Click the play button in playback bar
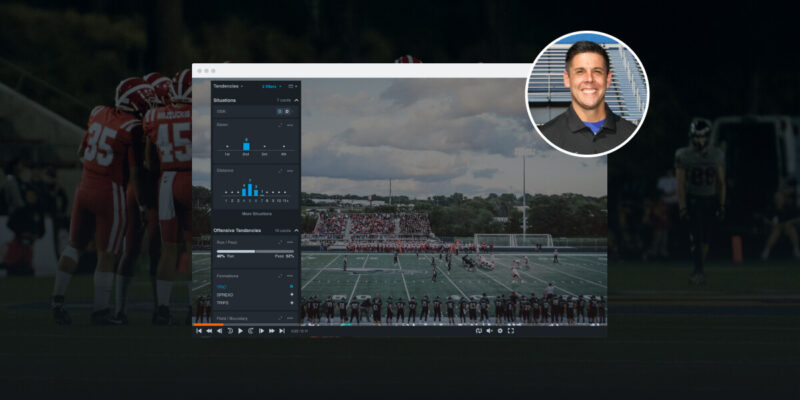 pyautogui.click(x=240, y=330)
